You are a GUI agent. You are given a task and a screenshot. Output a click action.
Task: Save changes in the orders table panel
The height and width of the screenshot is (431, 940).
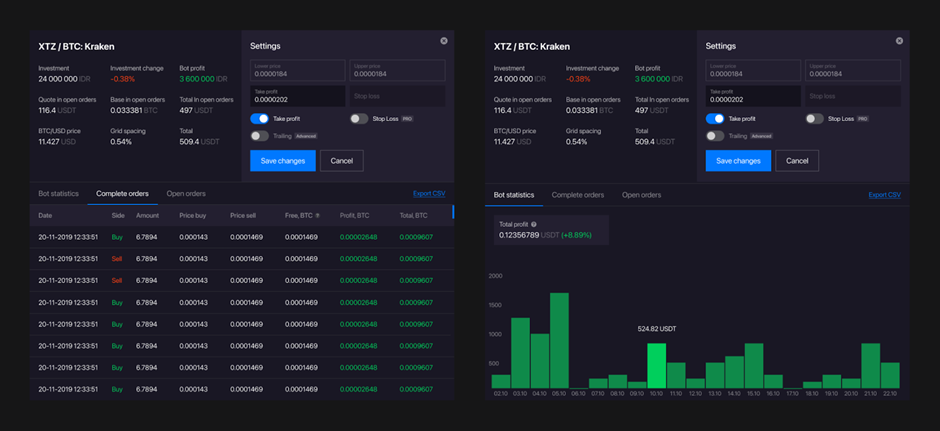point(282,161)
